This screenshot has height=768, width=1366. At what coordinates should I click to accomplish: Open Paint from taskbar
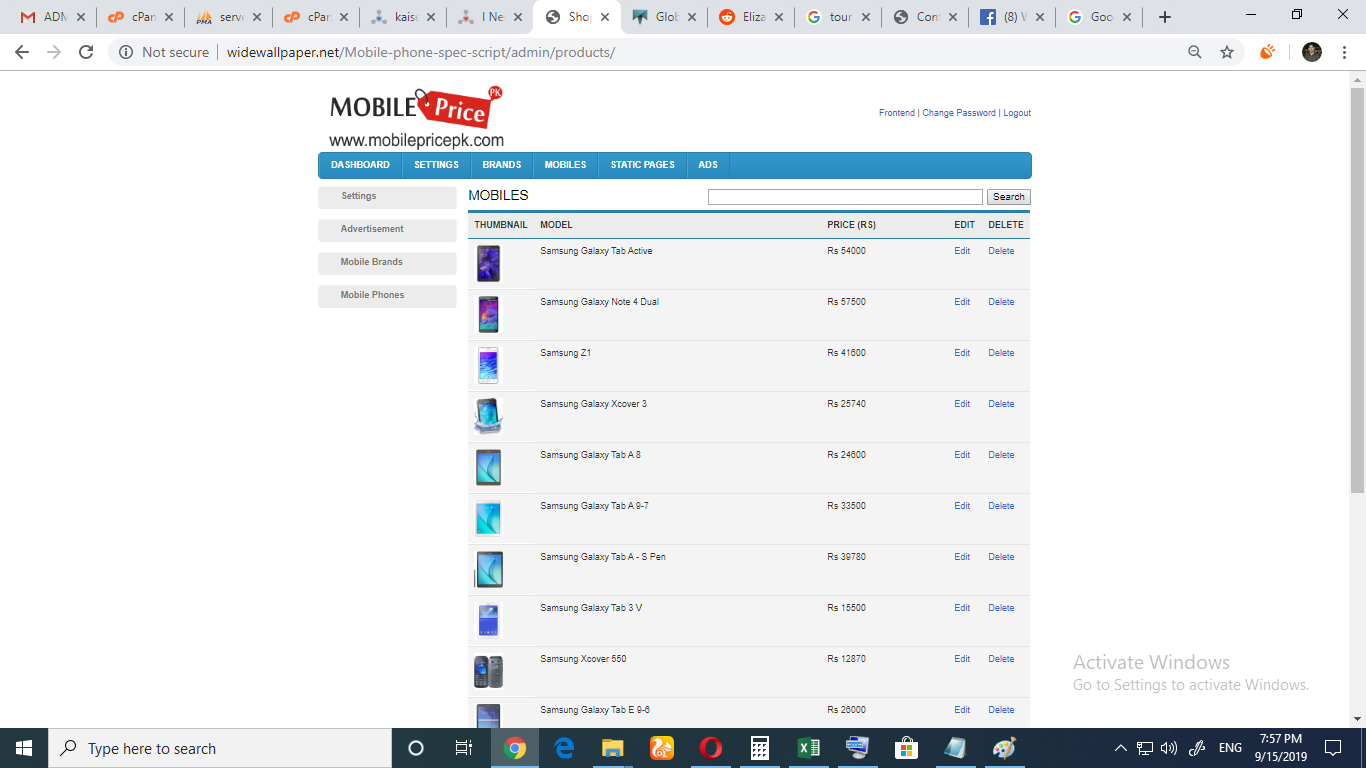click(x=1004, y=748)
